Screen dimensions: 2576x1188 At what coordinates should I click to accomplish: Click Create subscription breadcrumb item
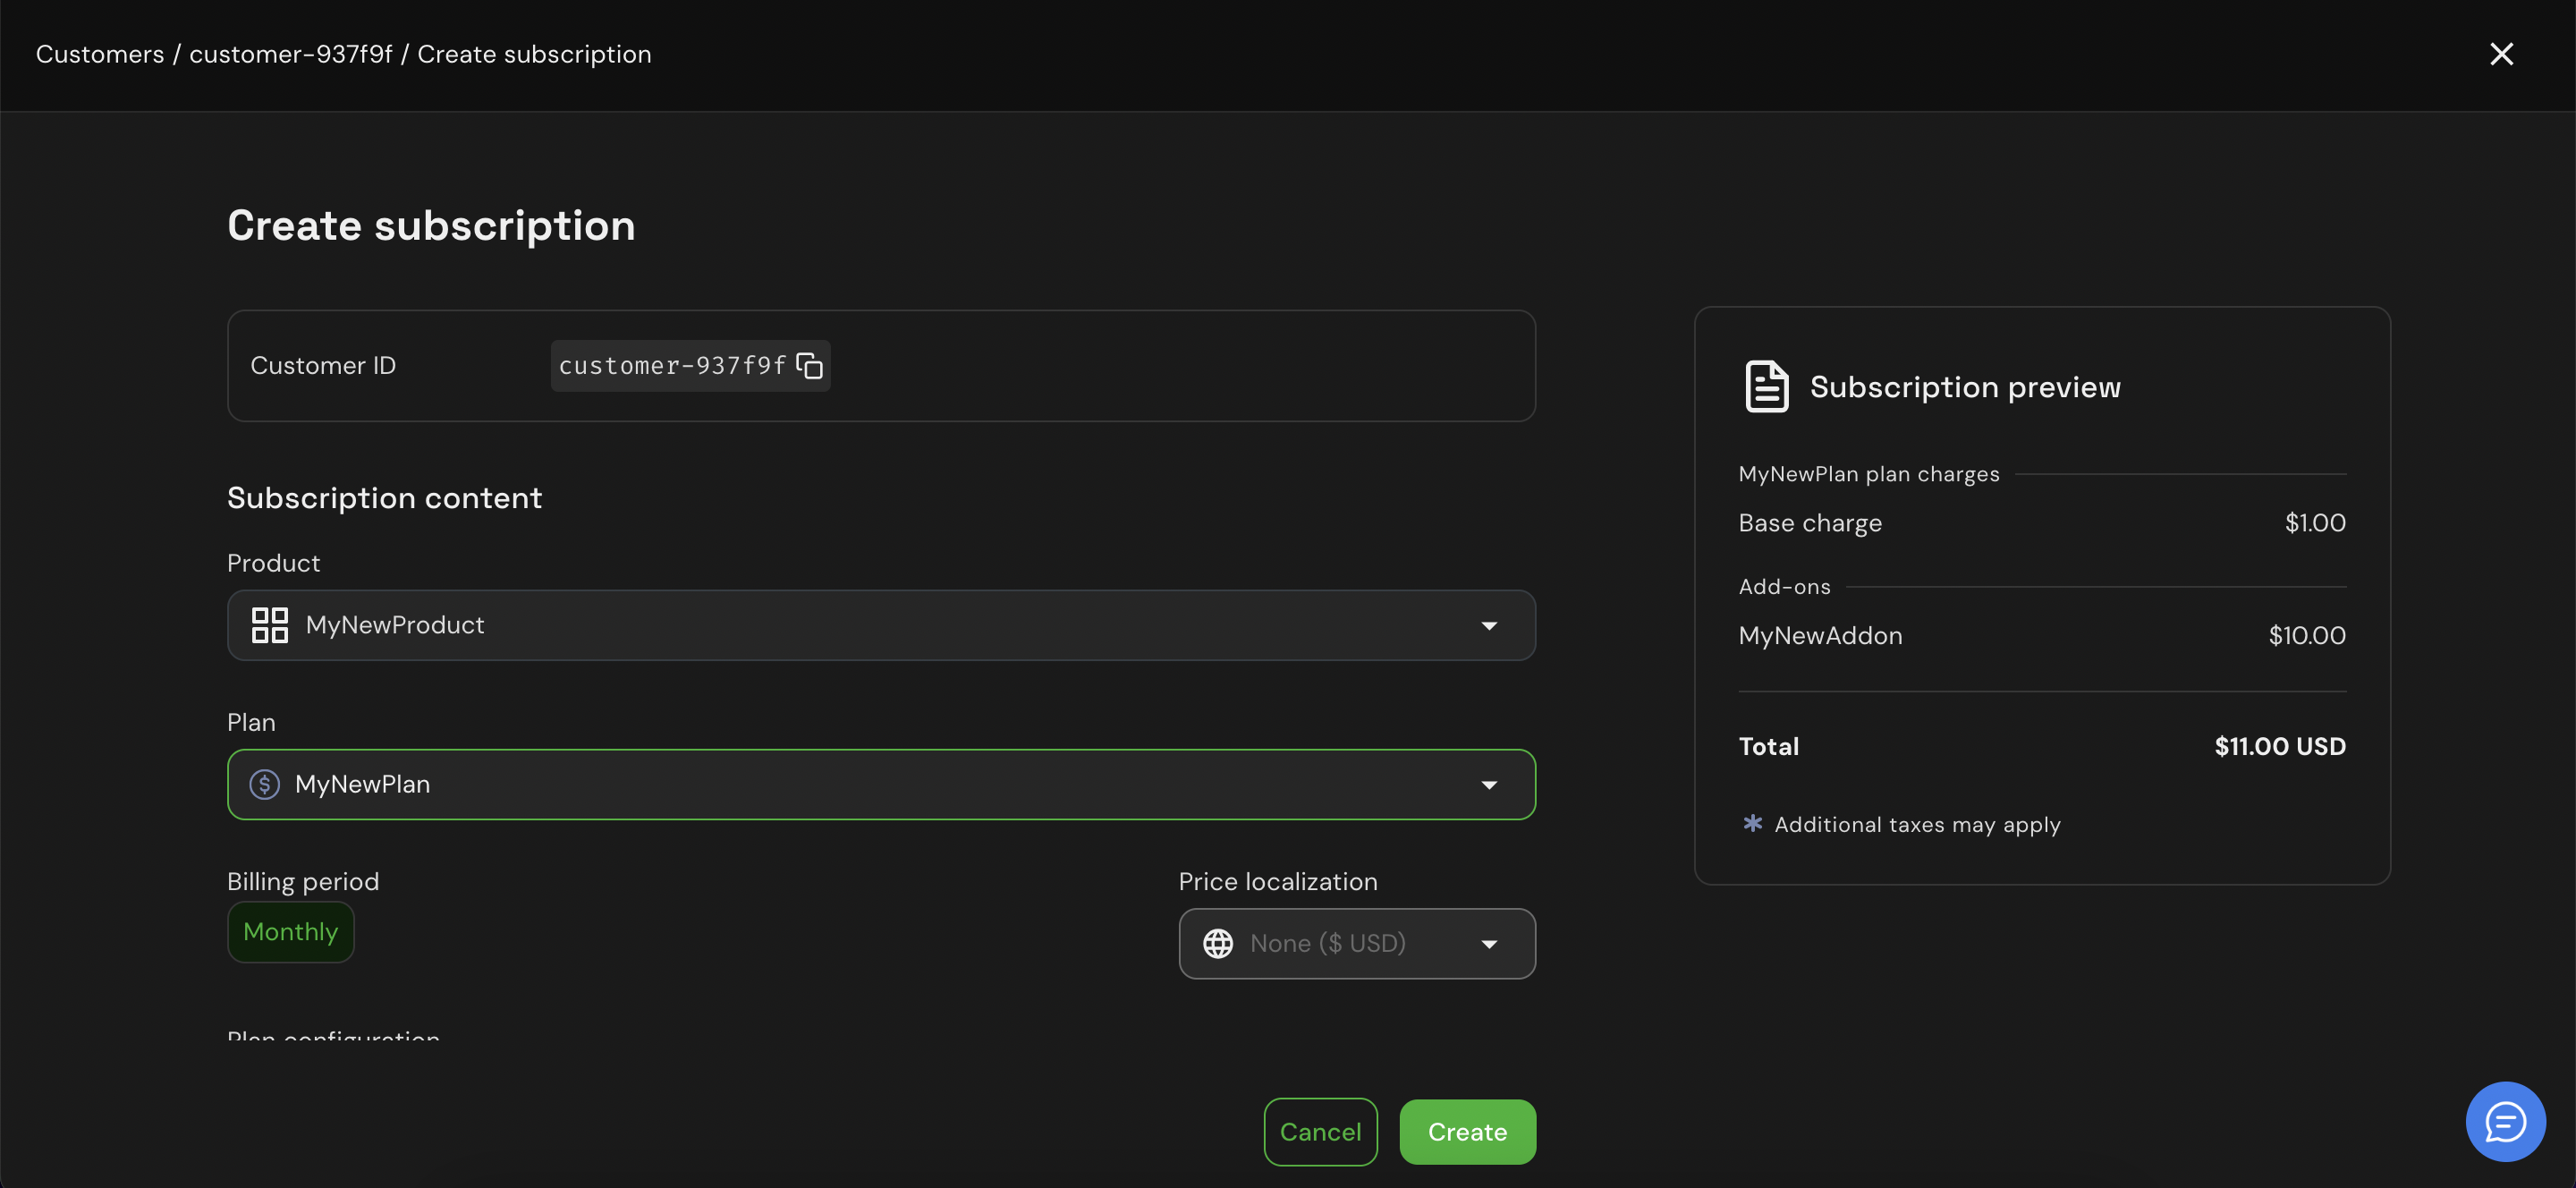[x=534, y=54]
